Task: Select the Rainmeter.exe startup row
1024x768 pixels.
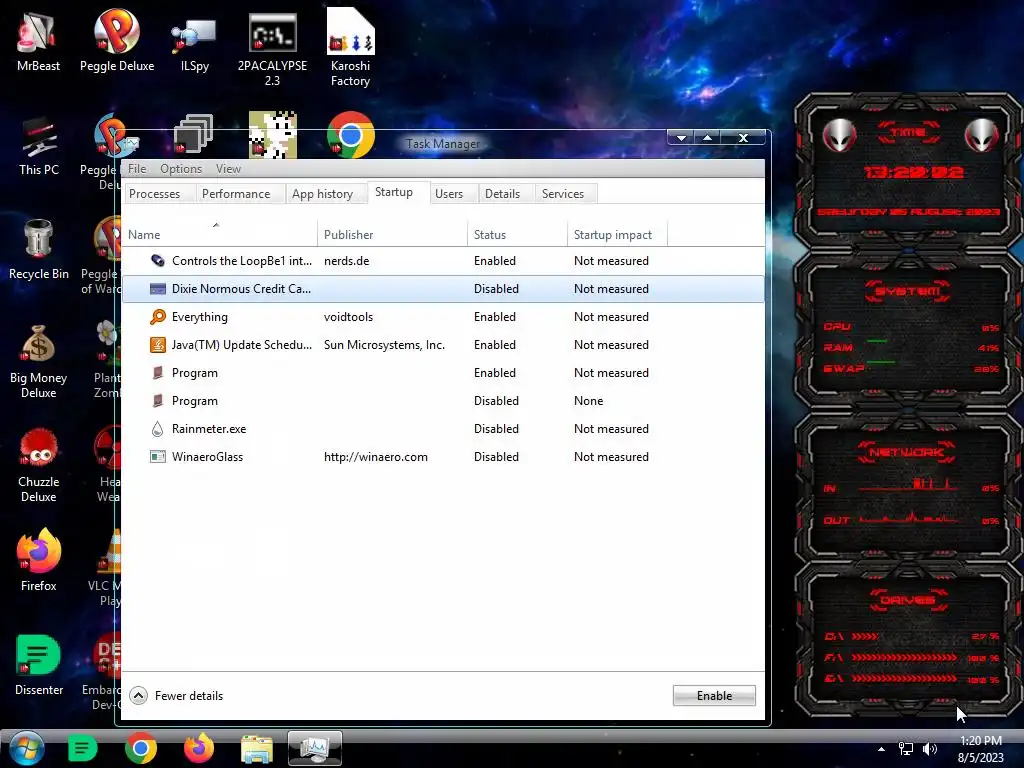Action: (x=443, y=429)
